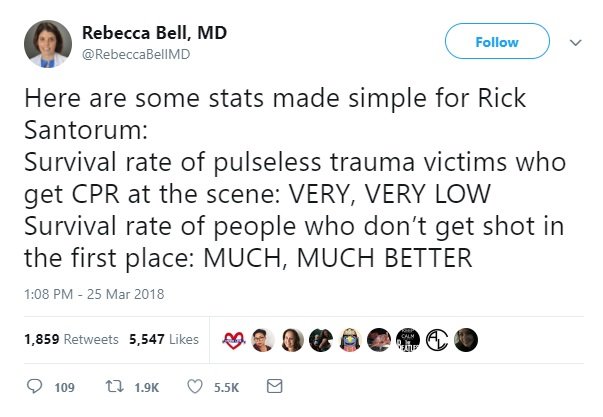This screenshot has width=603, height=417.
Task: View the 5,547 Likes list
Action: [x=163, y=339]
